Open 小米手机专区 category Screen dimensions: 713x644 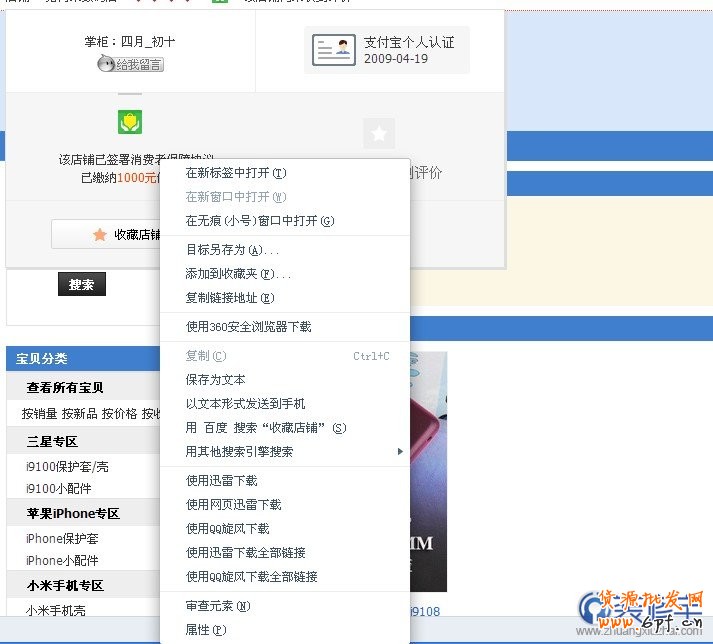coord(65,586)
